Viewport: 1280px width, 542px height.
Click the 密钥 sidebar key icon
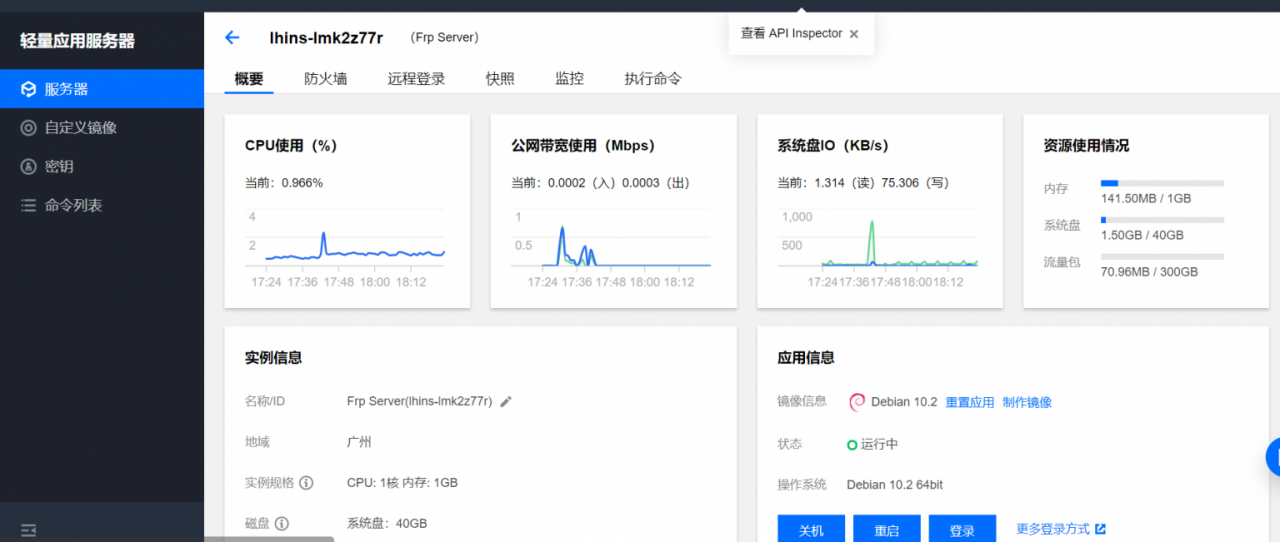pyautogui.click(x=29, y=166)
